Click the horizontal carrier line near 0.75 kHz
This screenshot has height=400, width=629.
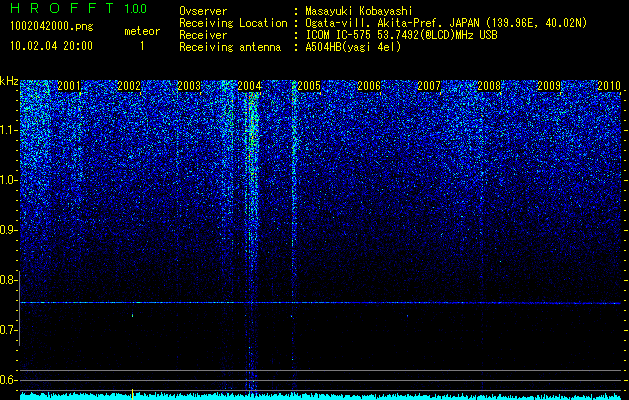pos(320,303)
